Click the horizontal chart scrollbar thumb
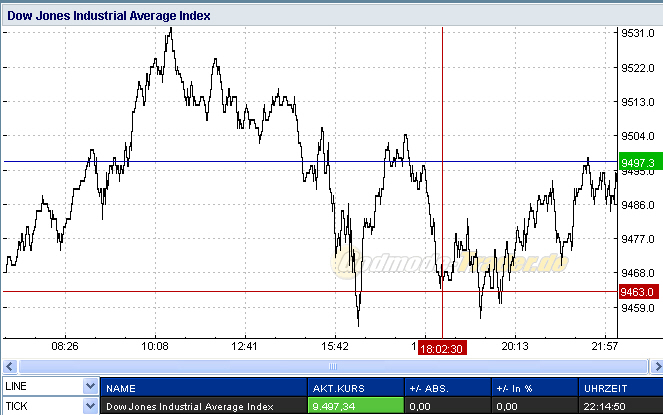This screenshot has height=415, width=663. pos(333,366)
